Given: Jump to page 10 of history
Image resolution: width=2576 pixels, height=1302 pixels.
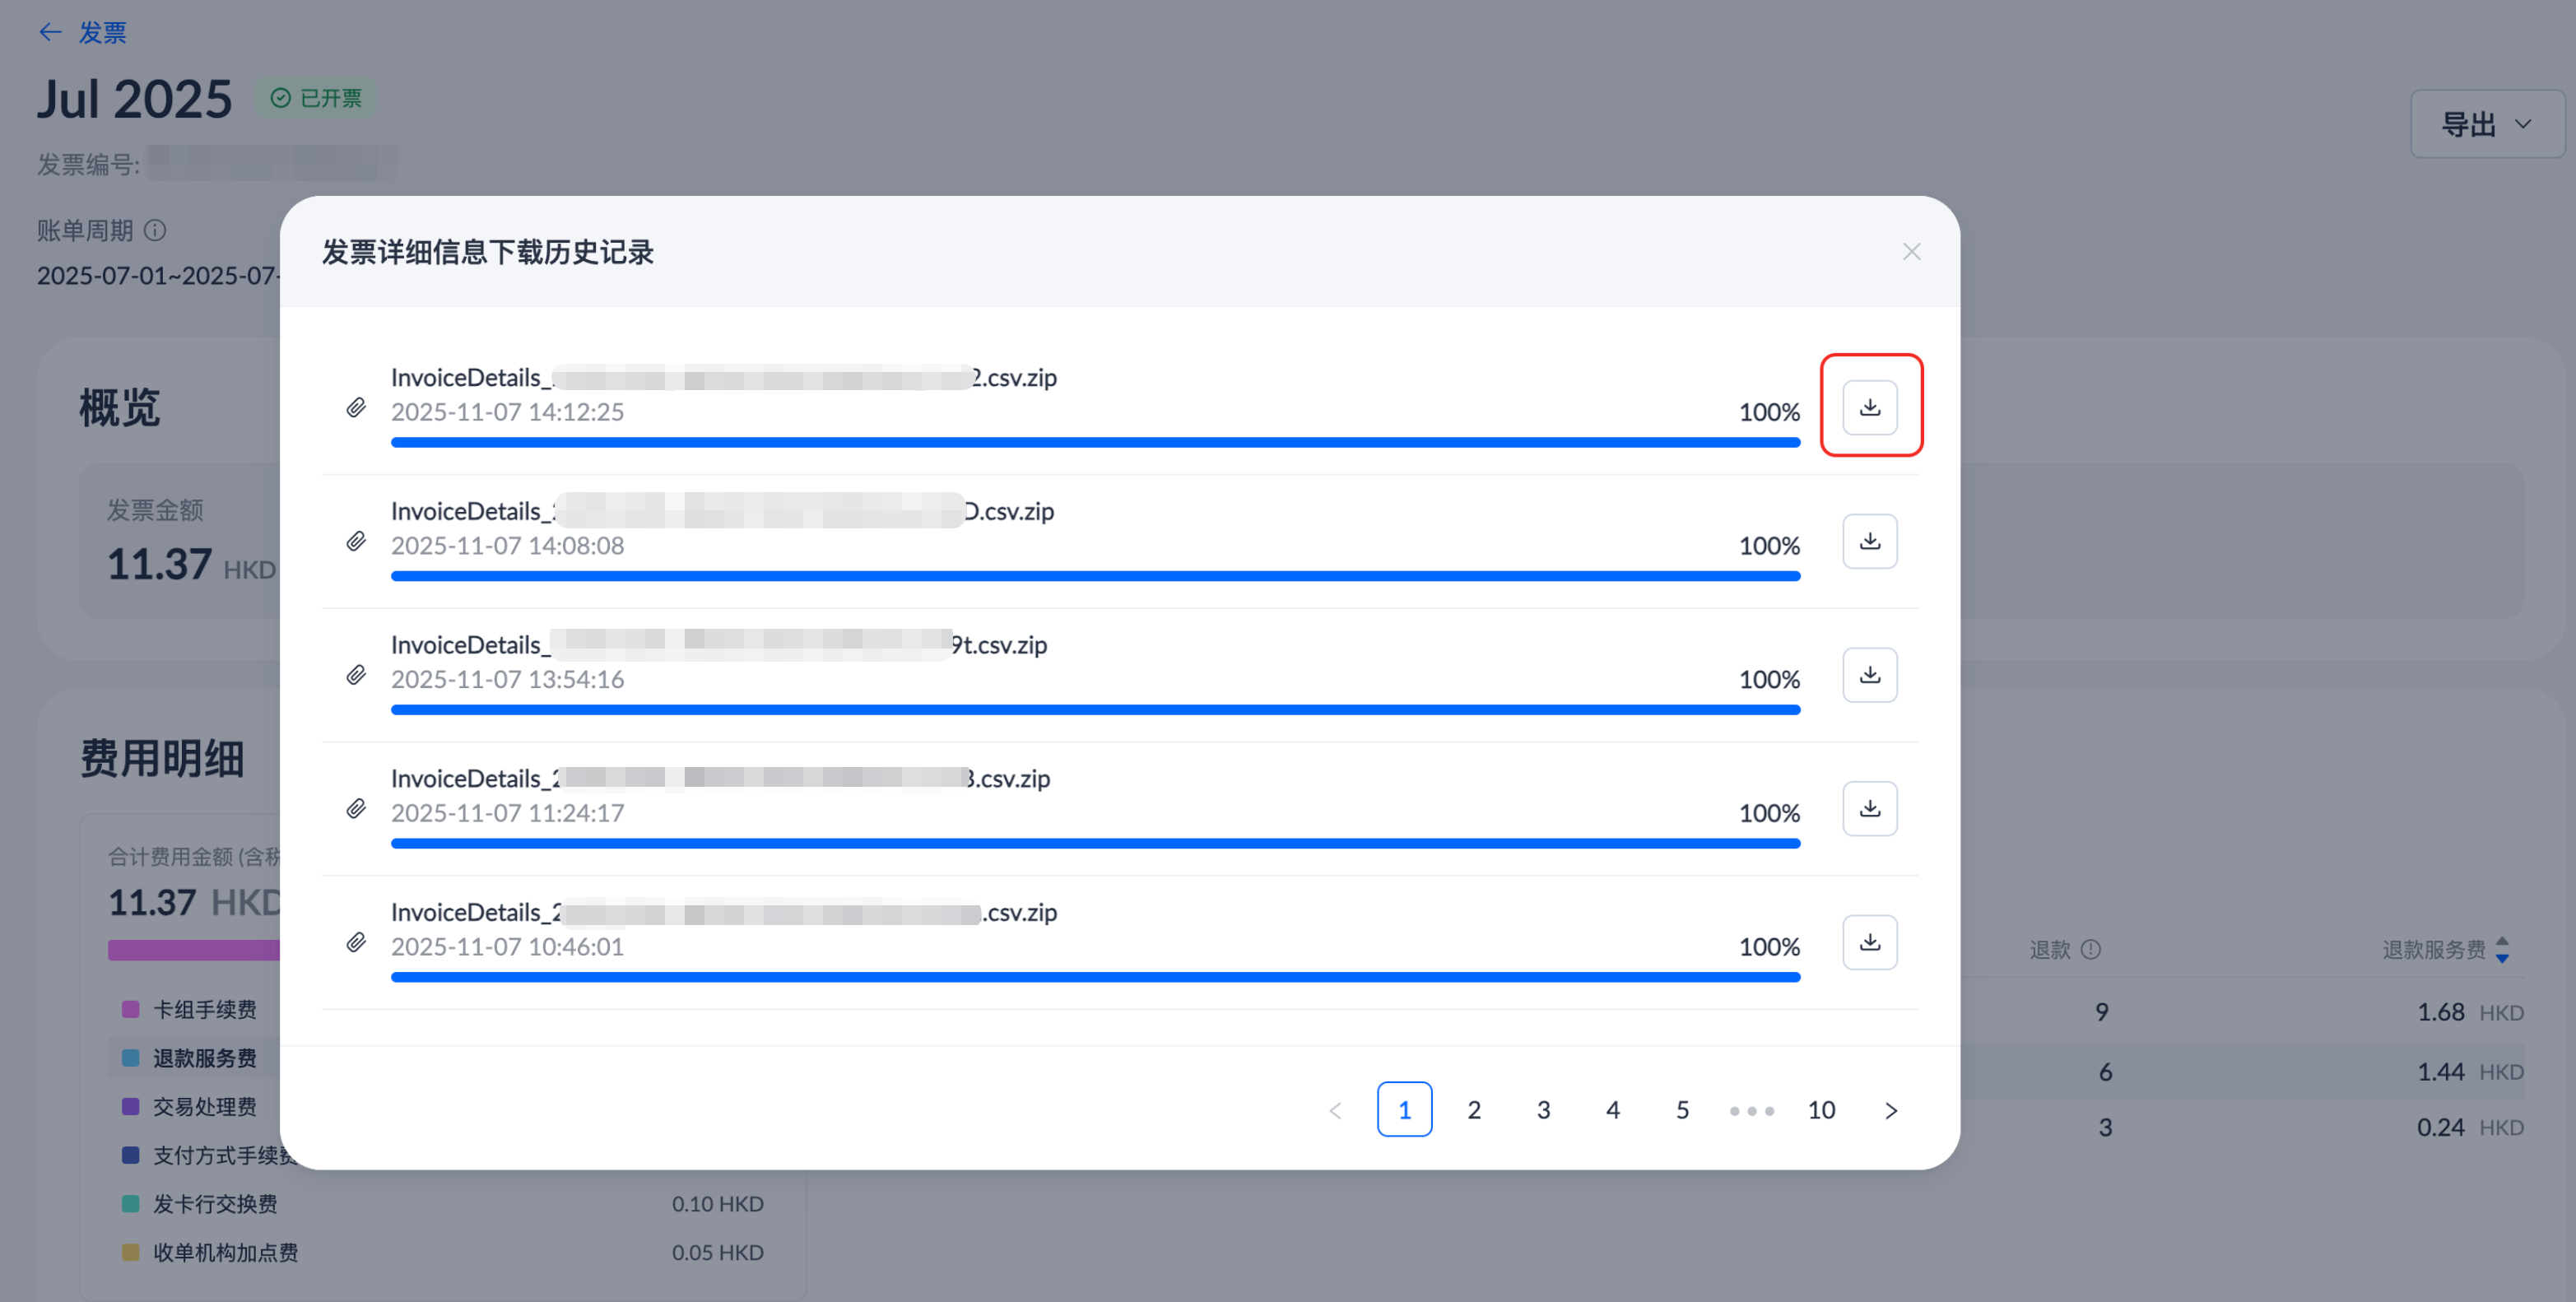Looking at the screenshot, I should tap(1820, 1109).
